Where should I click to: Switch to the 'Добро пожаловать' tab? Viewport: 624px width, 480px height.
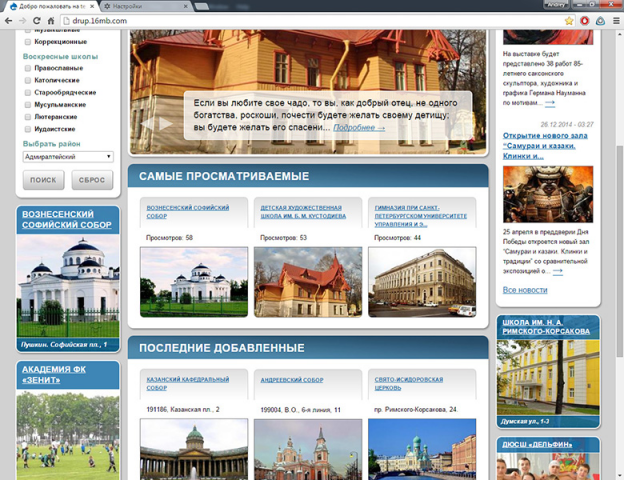click(x=53, y=6)
